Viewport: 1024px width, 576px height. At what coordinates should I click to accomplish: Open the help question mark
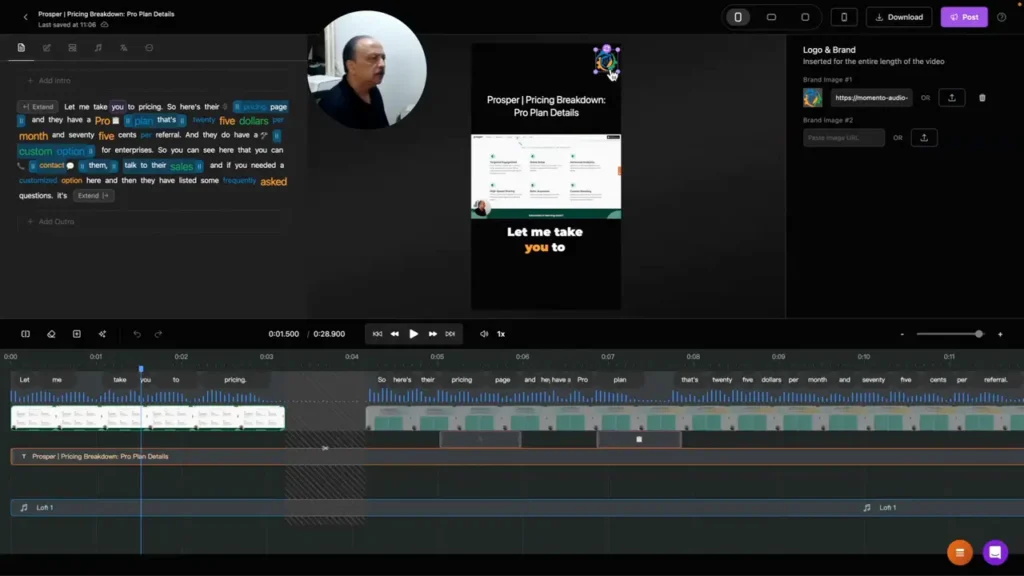coord(1002,18)
